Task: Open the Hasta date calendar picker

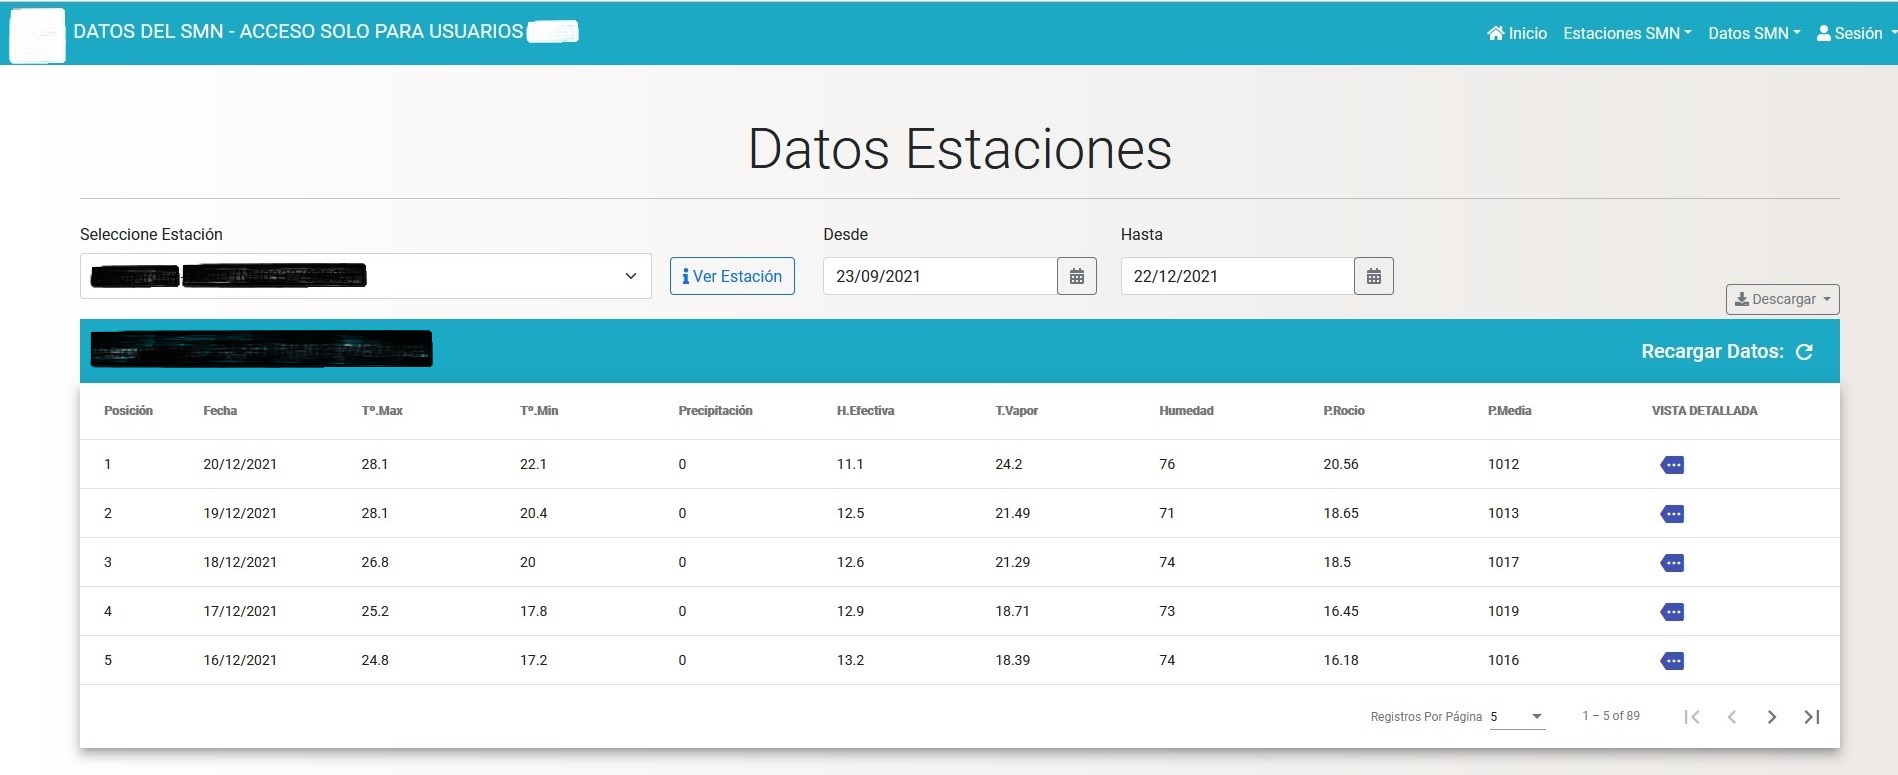Action: pyautogui.click(x=1373, y=277)
